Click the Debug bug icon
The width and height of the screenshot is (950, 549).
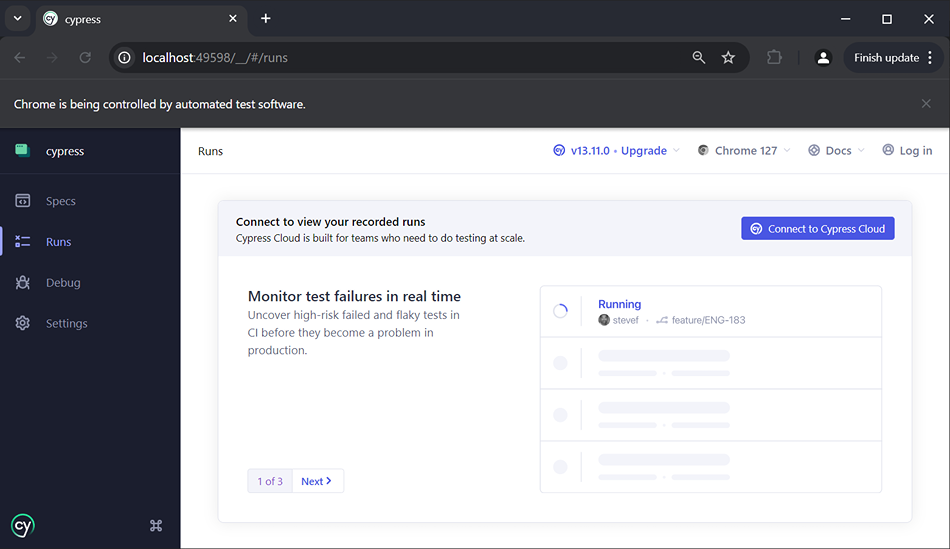[x=23, y=283]
